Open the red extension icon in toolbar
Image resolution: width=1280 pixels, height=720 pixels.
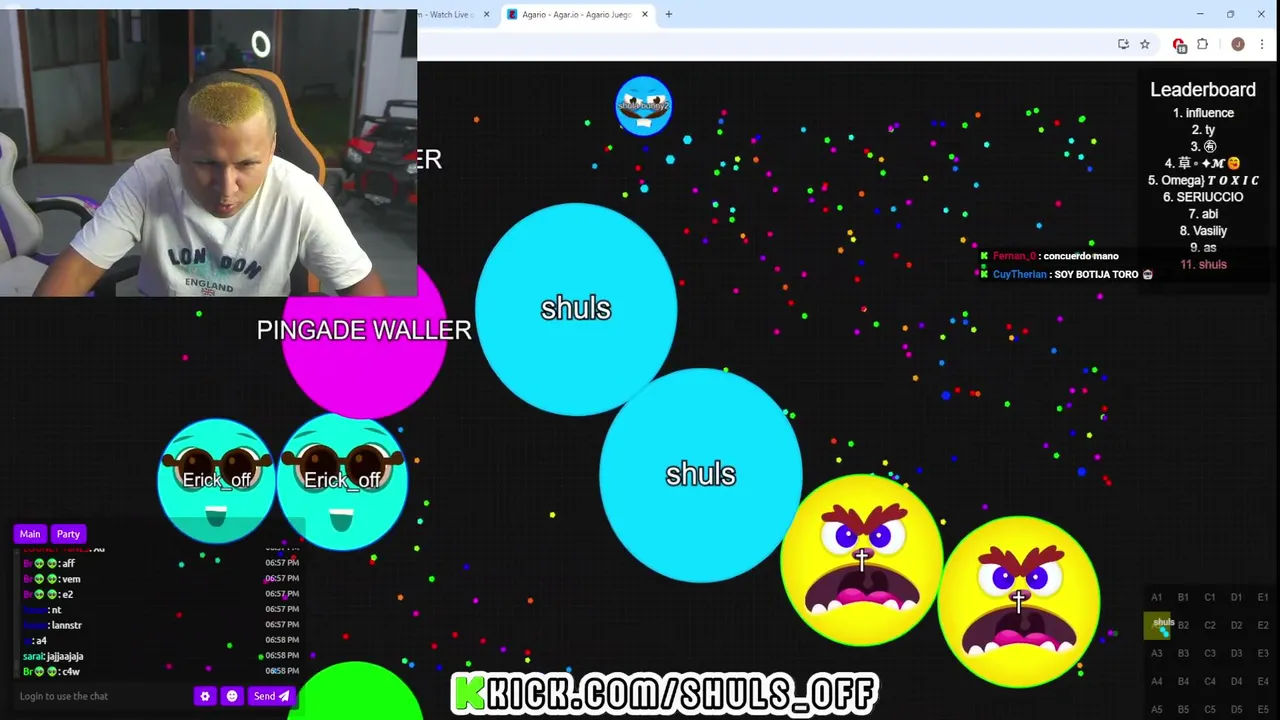tap(1179, 44)
